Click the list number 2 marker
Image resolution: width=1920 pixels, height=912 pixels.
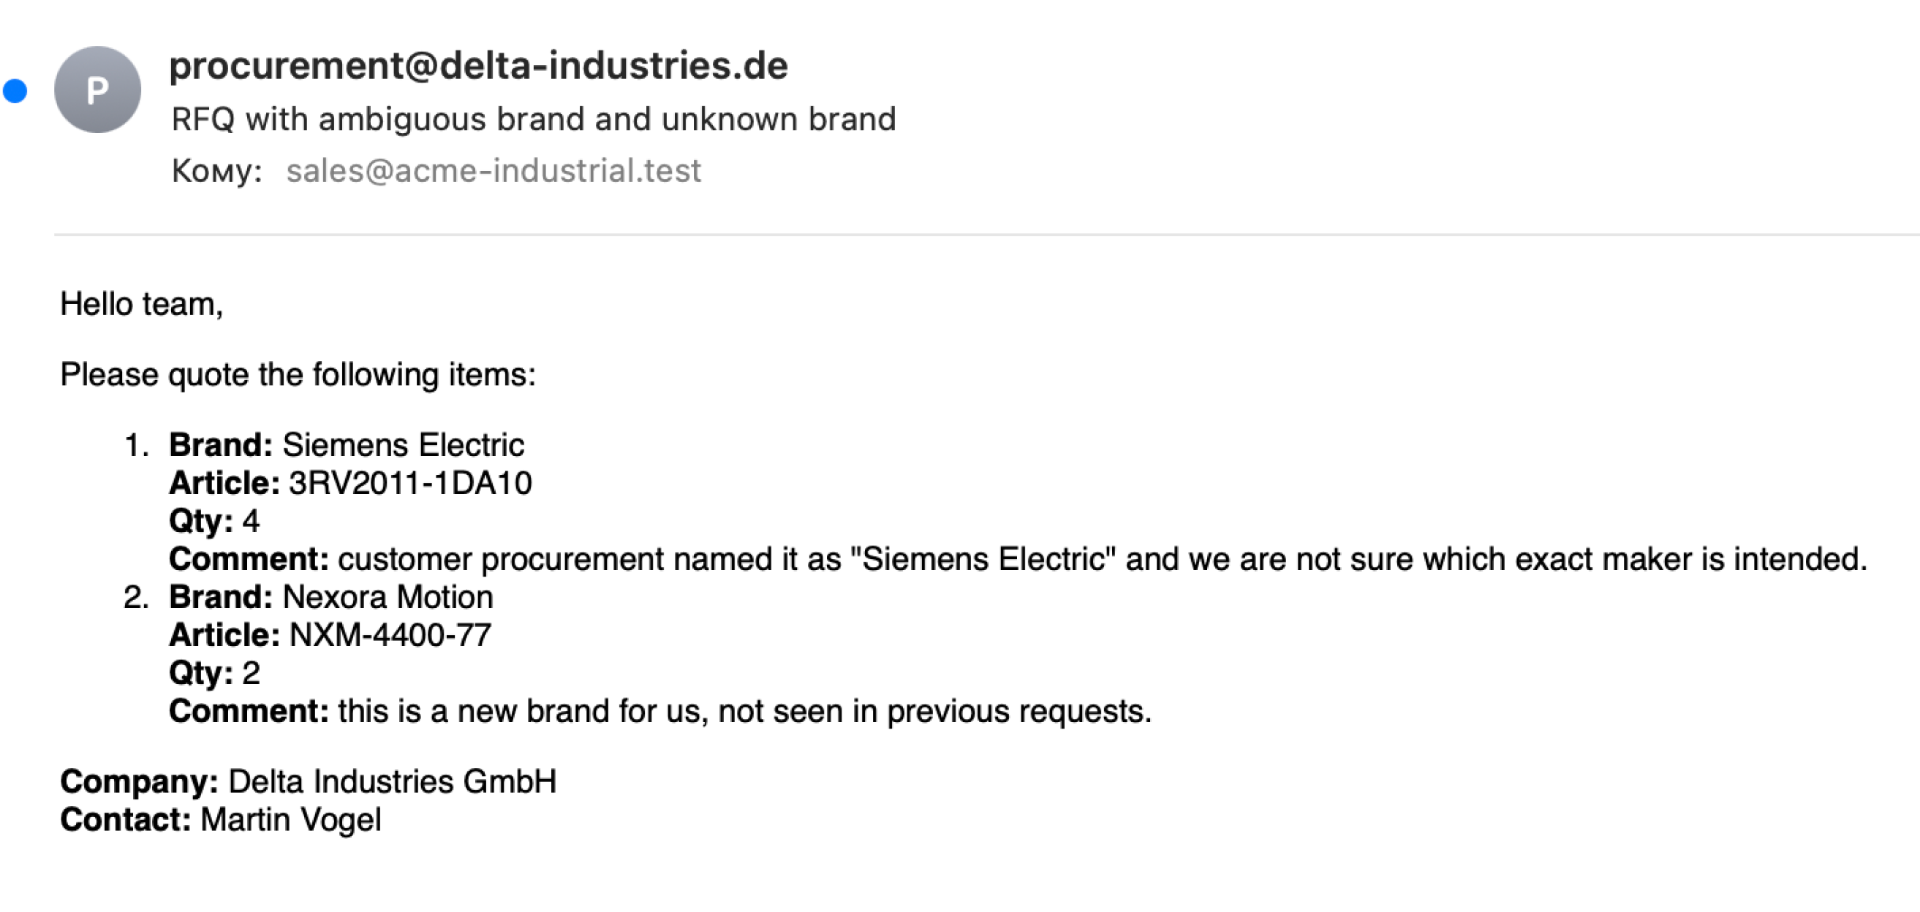tap(136, 597)
